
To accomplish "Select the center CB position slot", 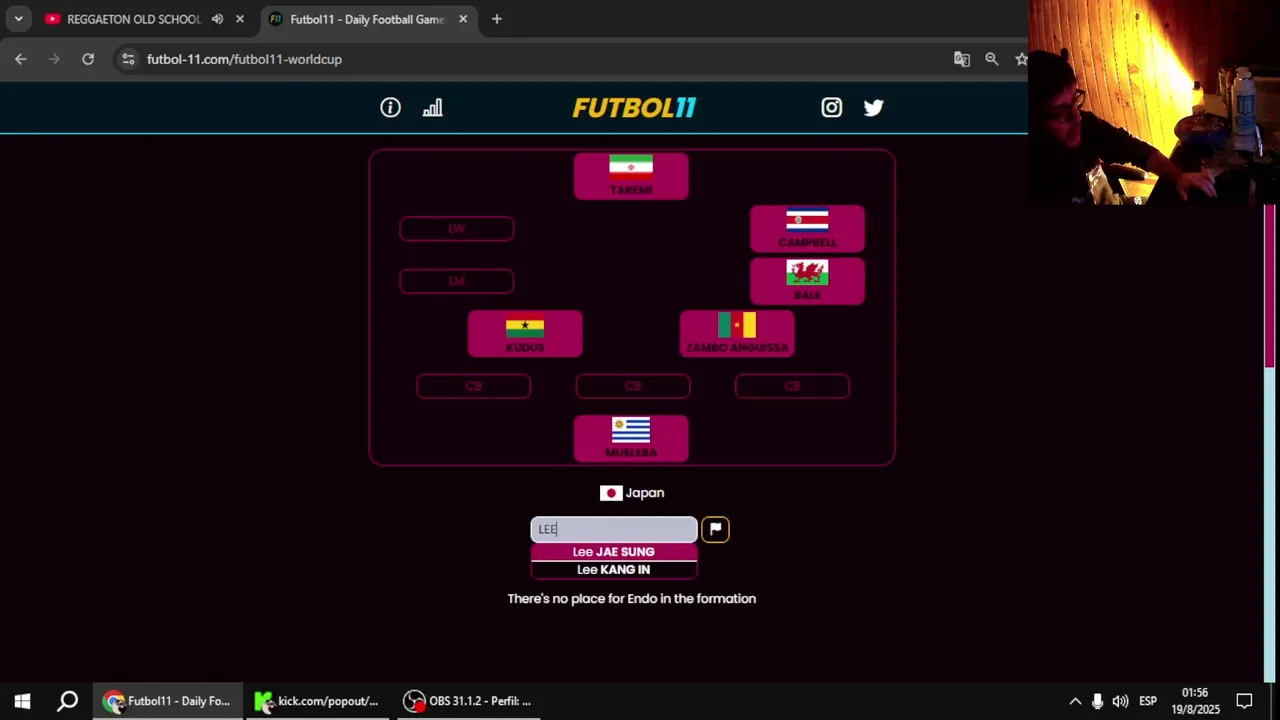I will (x=632, y=386).
